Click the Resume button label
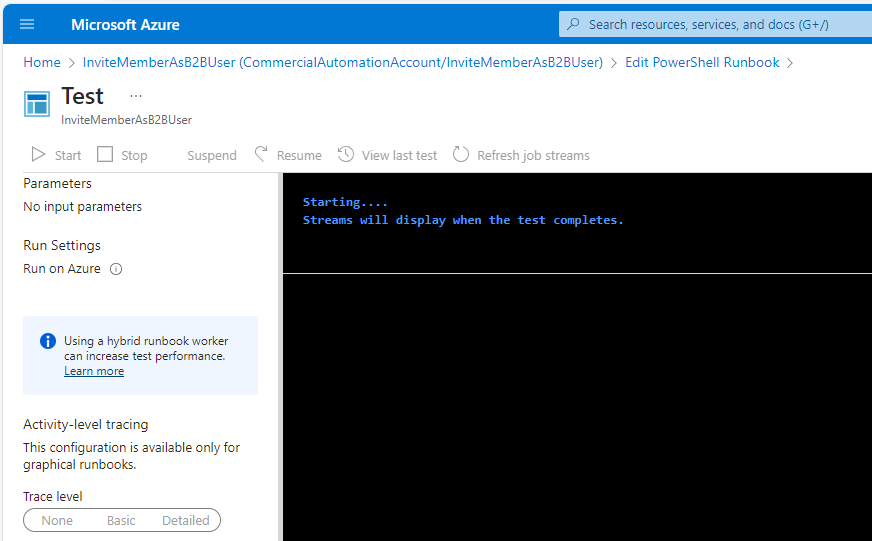872x541 pixels. pyautogui.click(x=299, y=156)
